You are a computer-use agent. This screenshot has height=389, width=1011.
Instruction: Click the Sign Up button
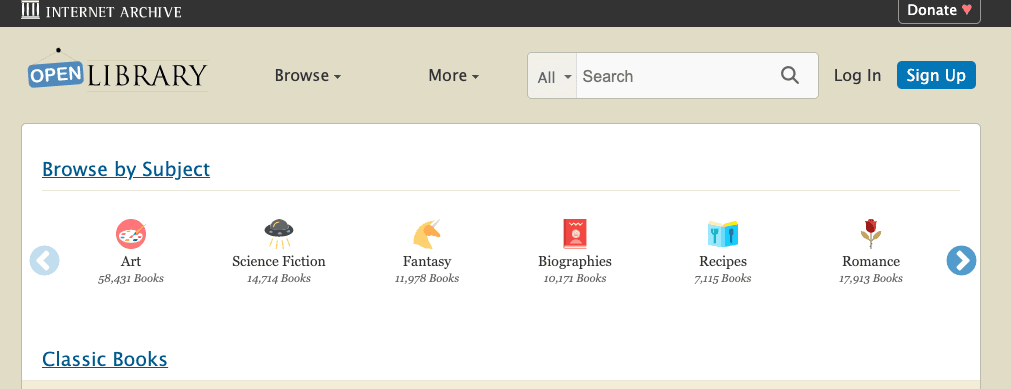click(x=936, y=75)
